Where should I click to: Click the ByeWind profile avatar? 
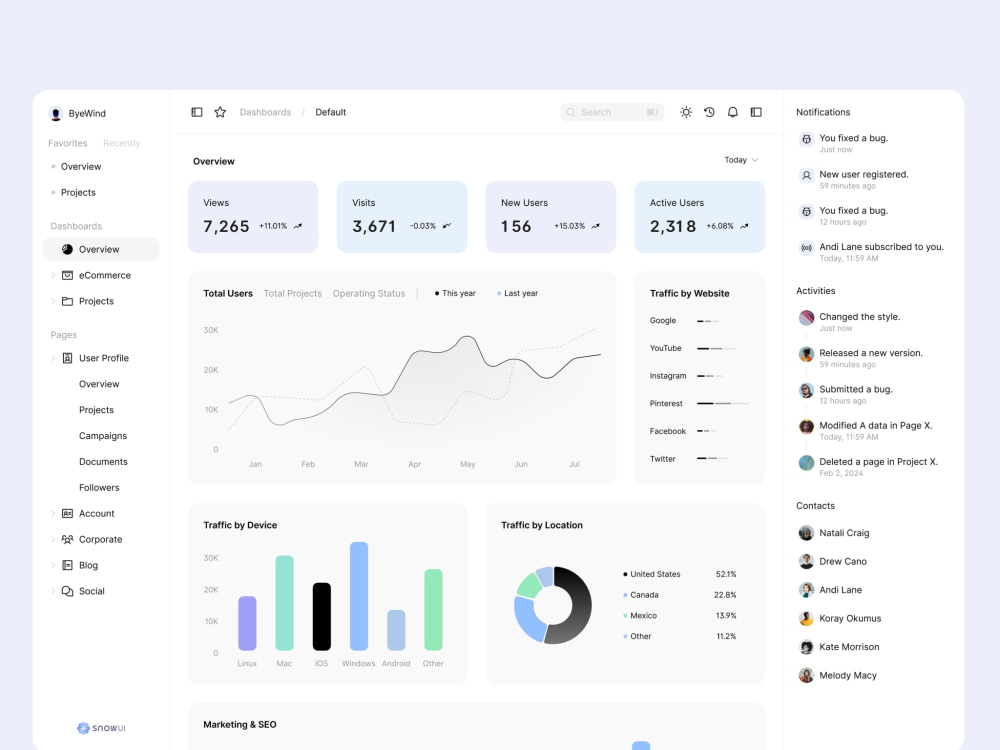[x=55, y=114]
